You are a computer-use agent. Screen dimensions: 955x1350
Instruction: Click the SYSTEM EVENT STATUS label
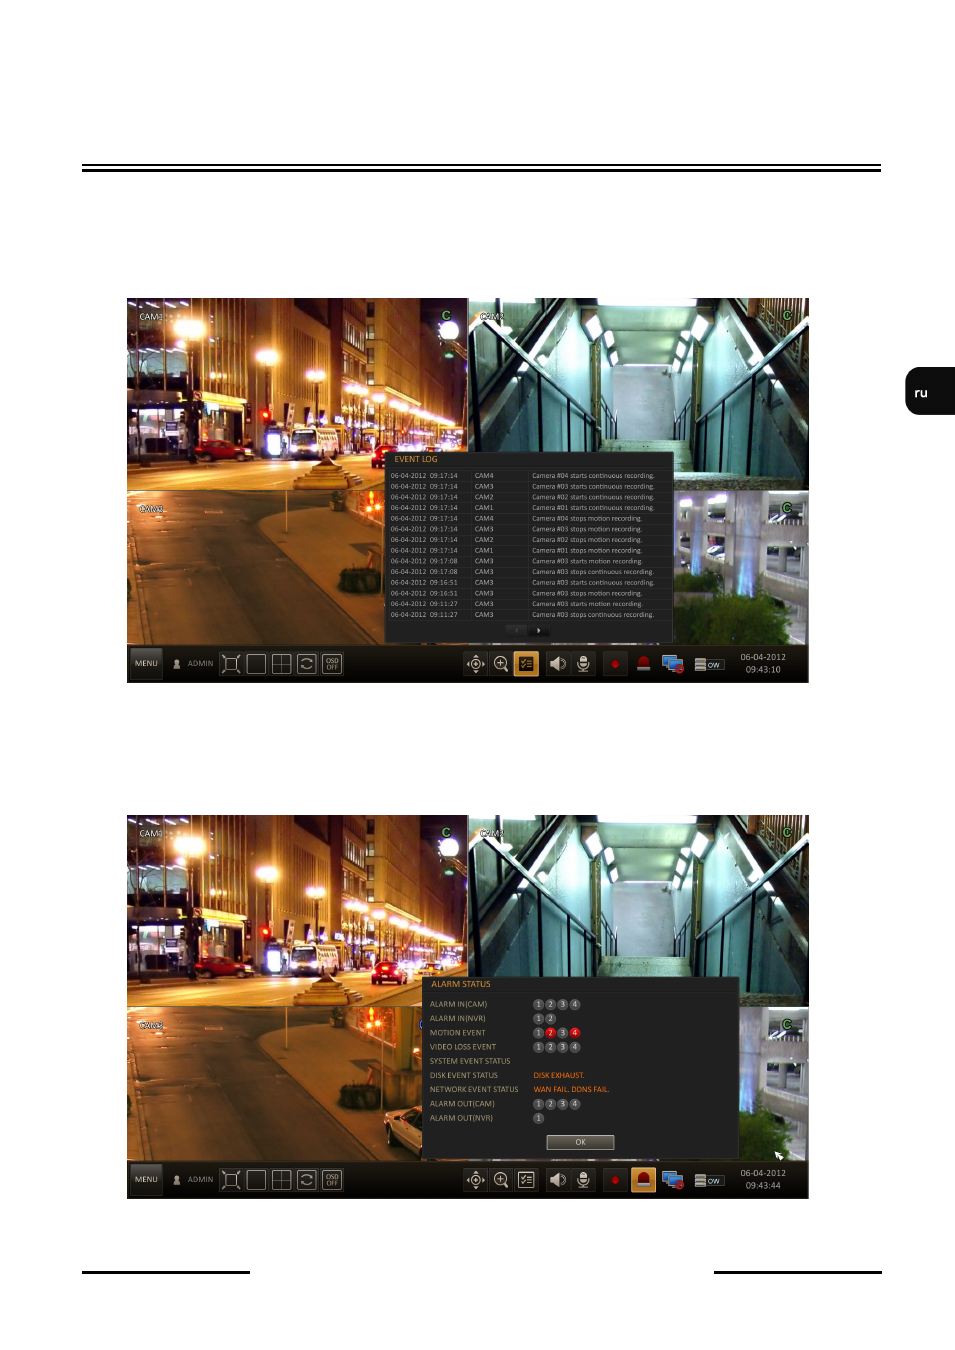(470, 1061)
